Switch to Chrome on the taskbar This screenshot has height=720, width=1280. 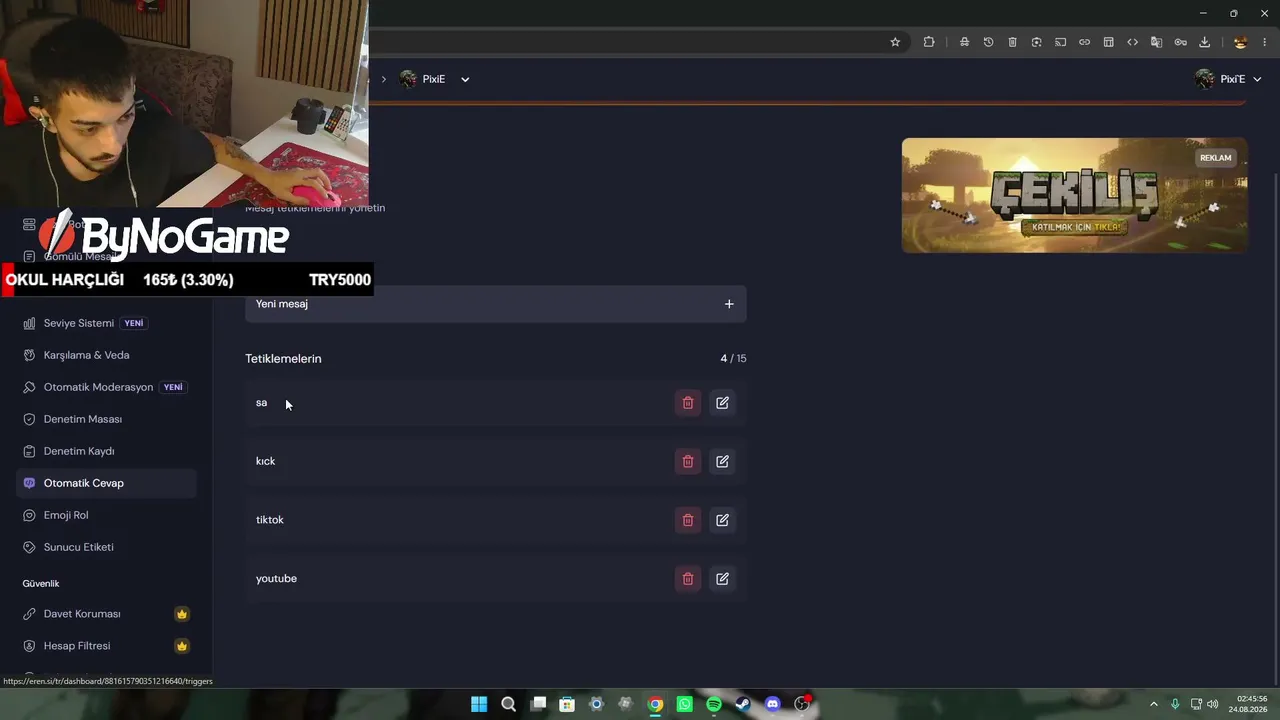[655, 704]
